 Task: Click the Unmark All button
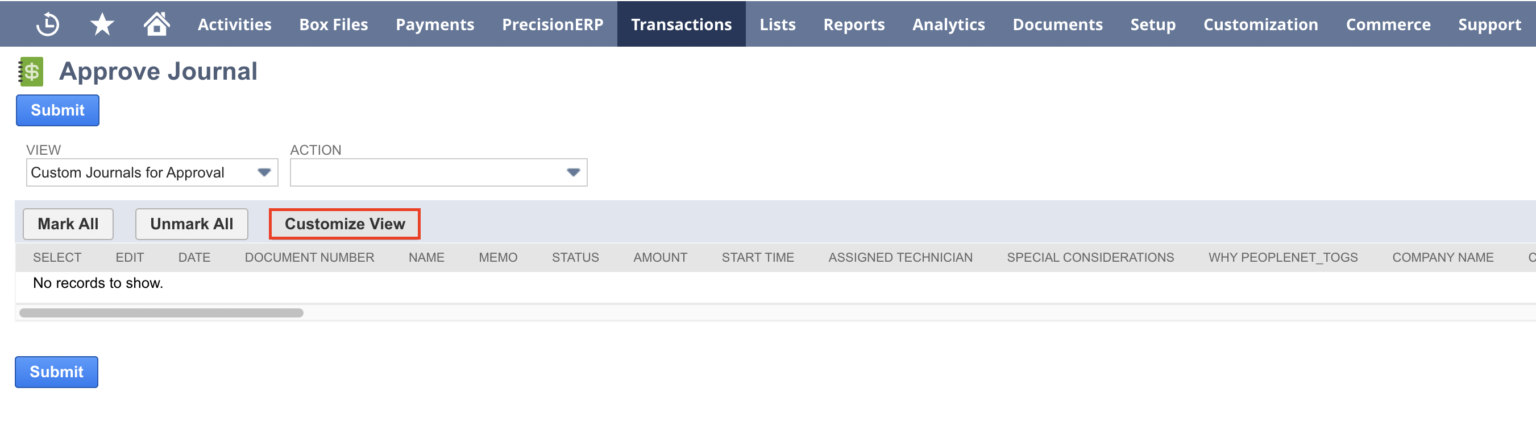[191, 224]
